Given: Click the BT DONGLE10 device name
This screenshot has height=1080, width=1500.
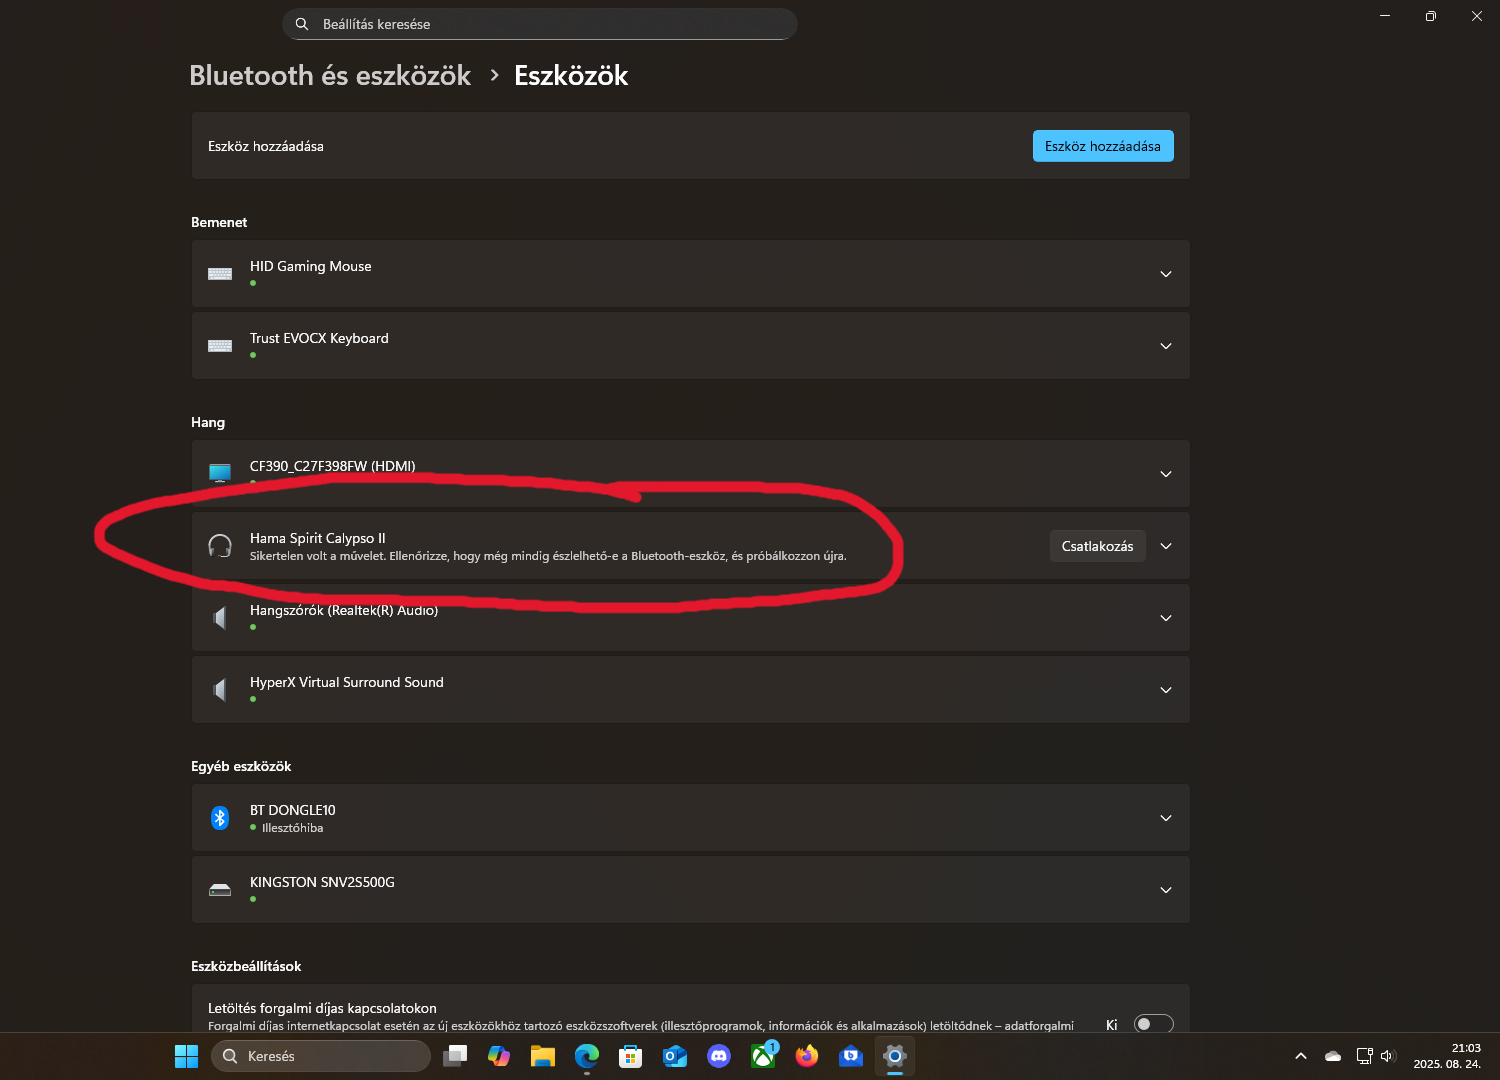Looking at the screenshot, I should pos(293,810).
